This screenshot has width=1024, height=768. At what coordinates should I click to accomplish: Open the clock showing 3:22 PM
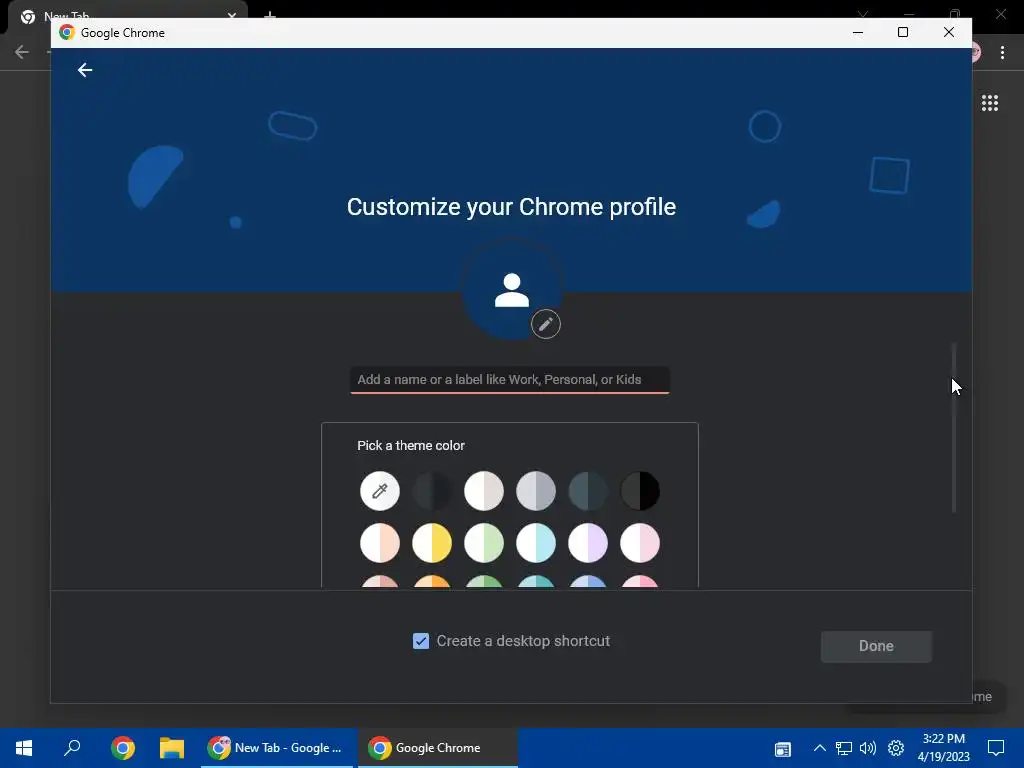(x=944, y=748)
